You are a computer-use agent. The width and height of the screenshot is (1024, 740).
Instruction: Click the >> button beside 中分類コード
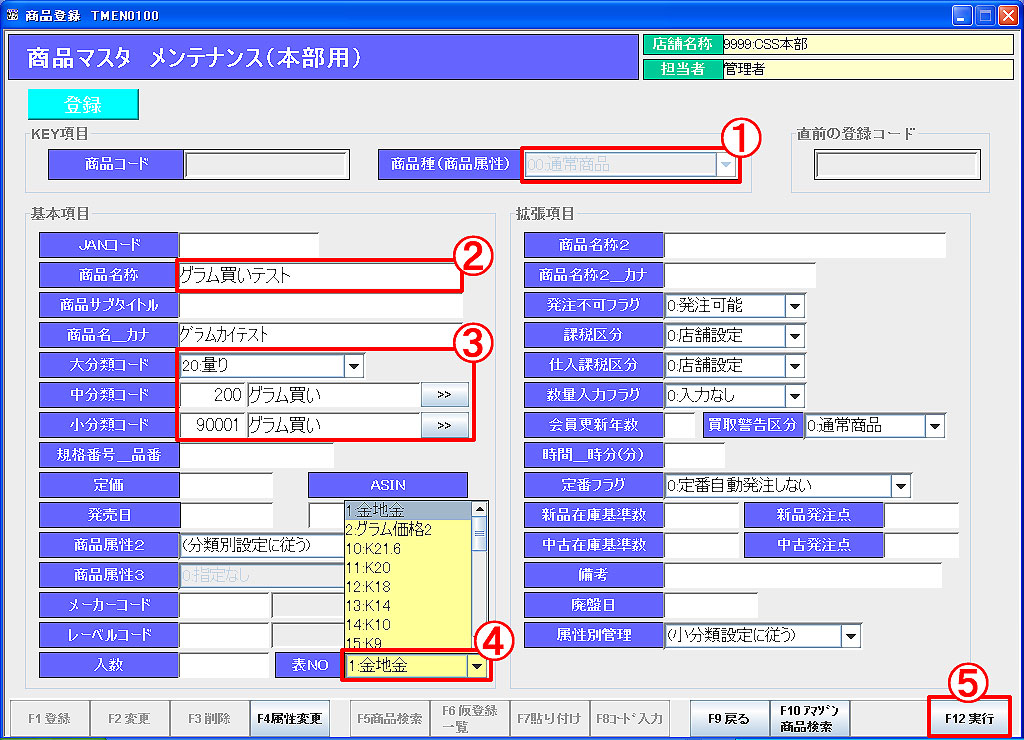(444, 396)
